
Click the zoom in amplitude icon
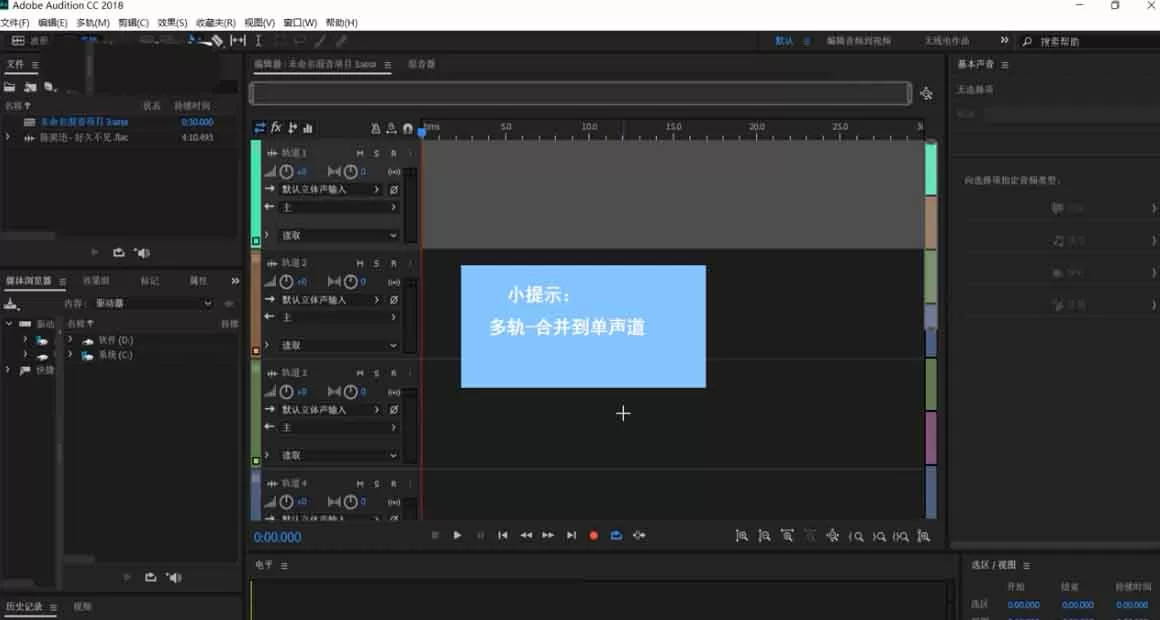tap(741, 536)
